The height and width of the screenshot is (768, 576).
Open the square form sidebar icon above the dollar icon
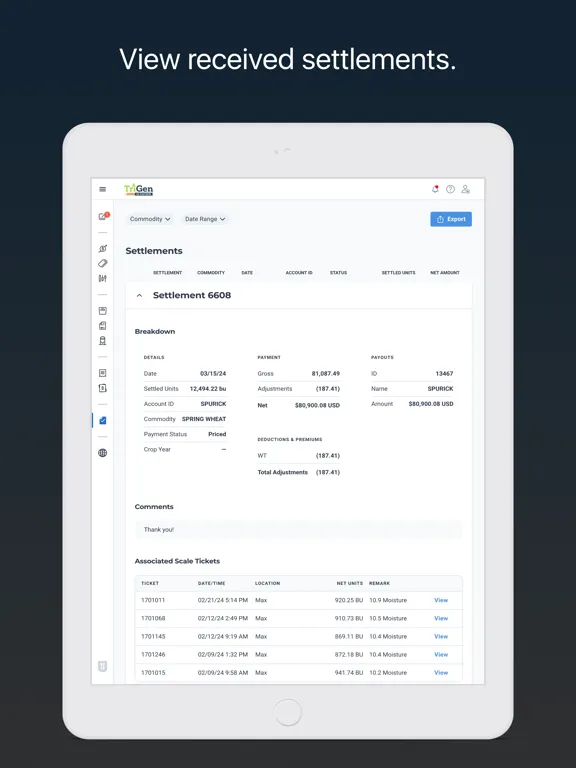[x=102, y=373]
